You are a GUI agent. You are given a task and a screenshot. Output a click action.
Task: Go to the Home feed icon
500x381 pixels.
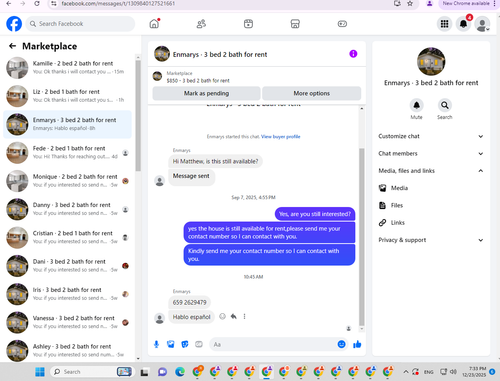point(154,24)
